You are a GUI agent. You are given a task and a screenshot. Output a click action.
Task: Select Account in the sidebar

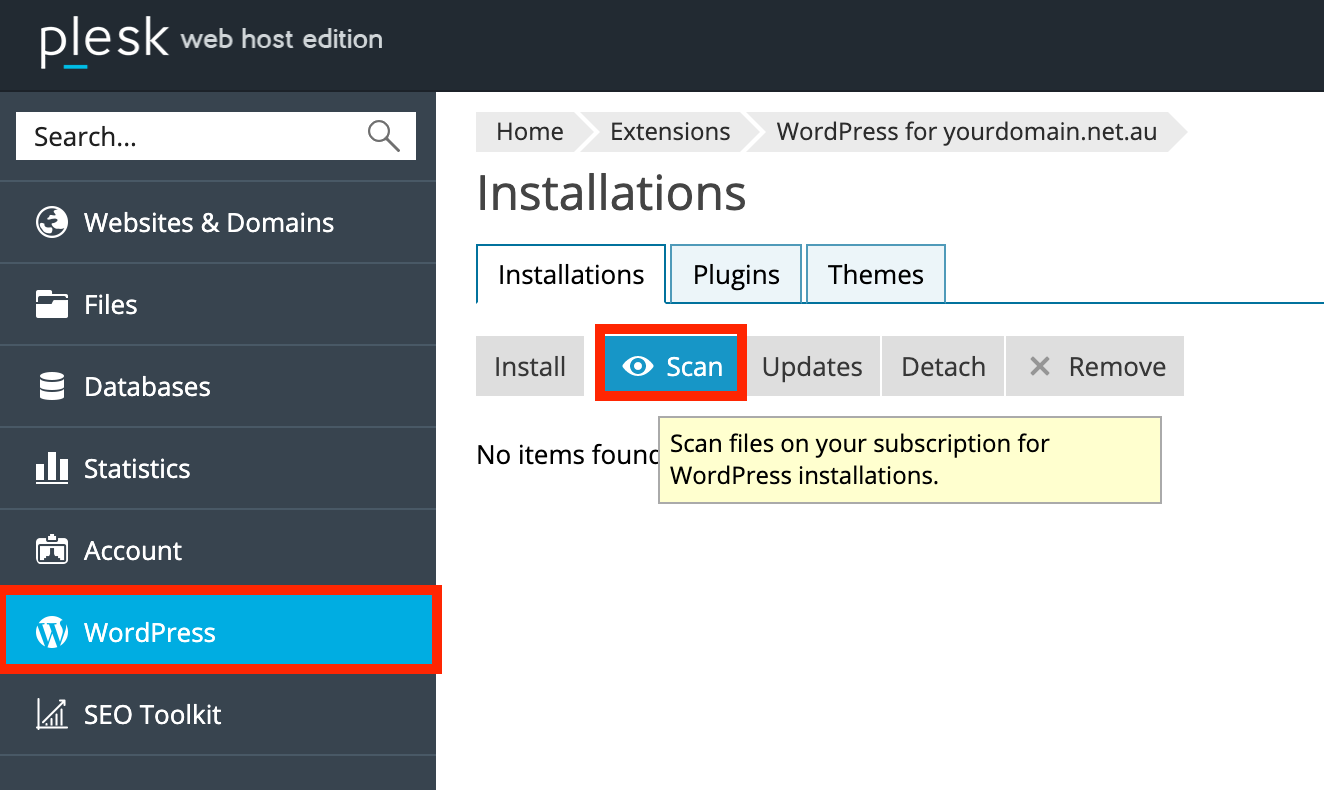pyautogui.click(x=218, y=550)
